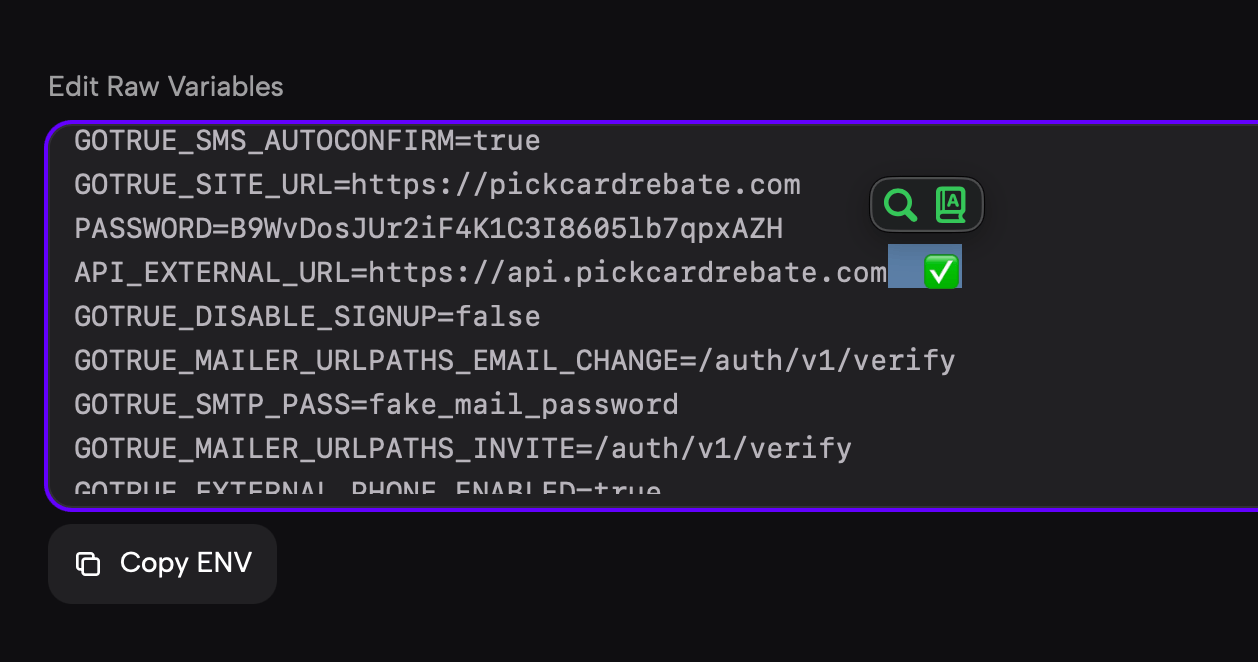Click the dictionary book icon in popup
Viewport: 1258px width, 662px height.
[951, 205]
